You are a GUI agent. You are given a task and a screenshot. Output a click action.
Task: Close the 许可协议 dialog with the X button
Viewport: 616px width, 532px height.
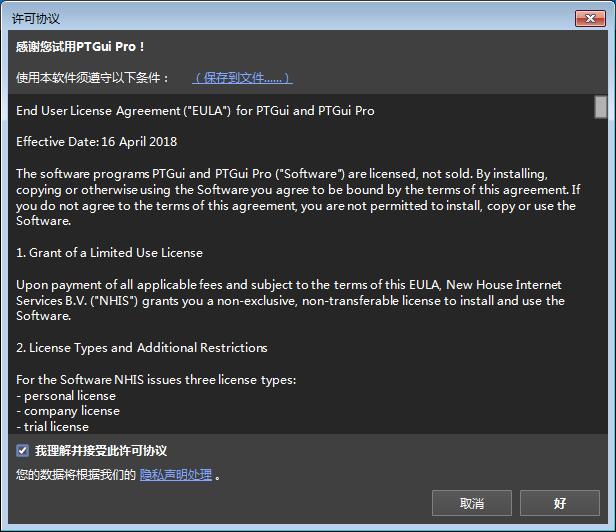(x=590, y=18)
